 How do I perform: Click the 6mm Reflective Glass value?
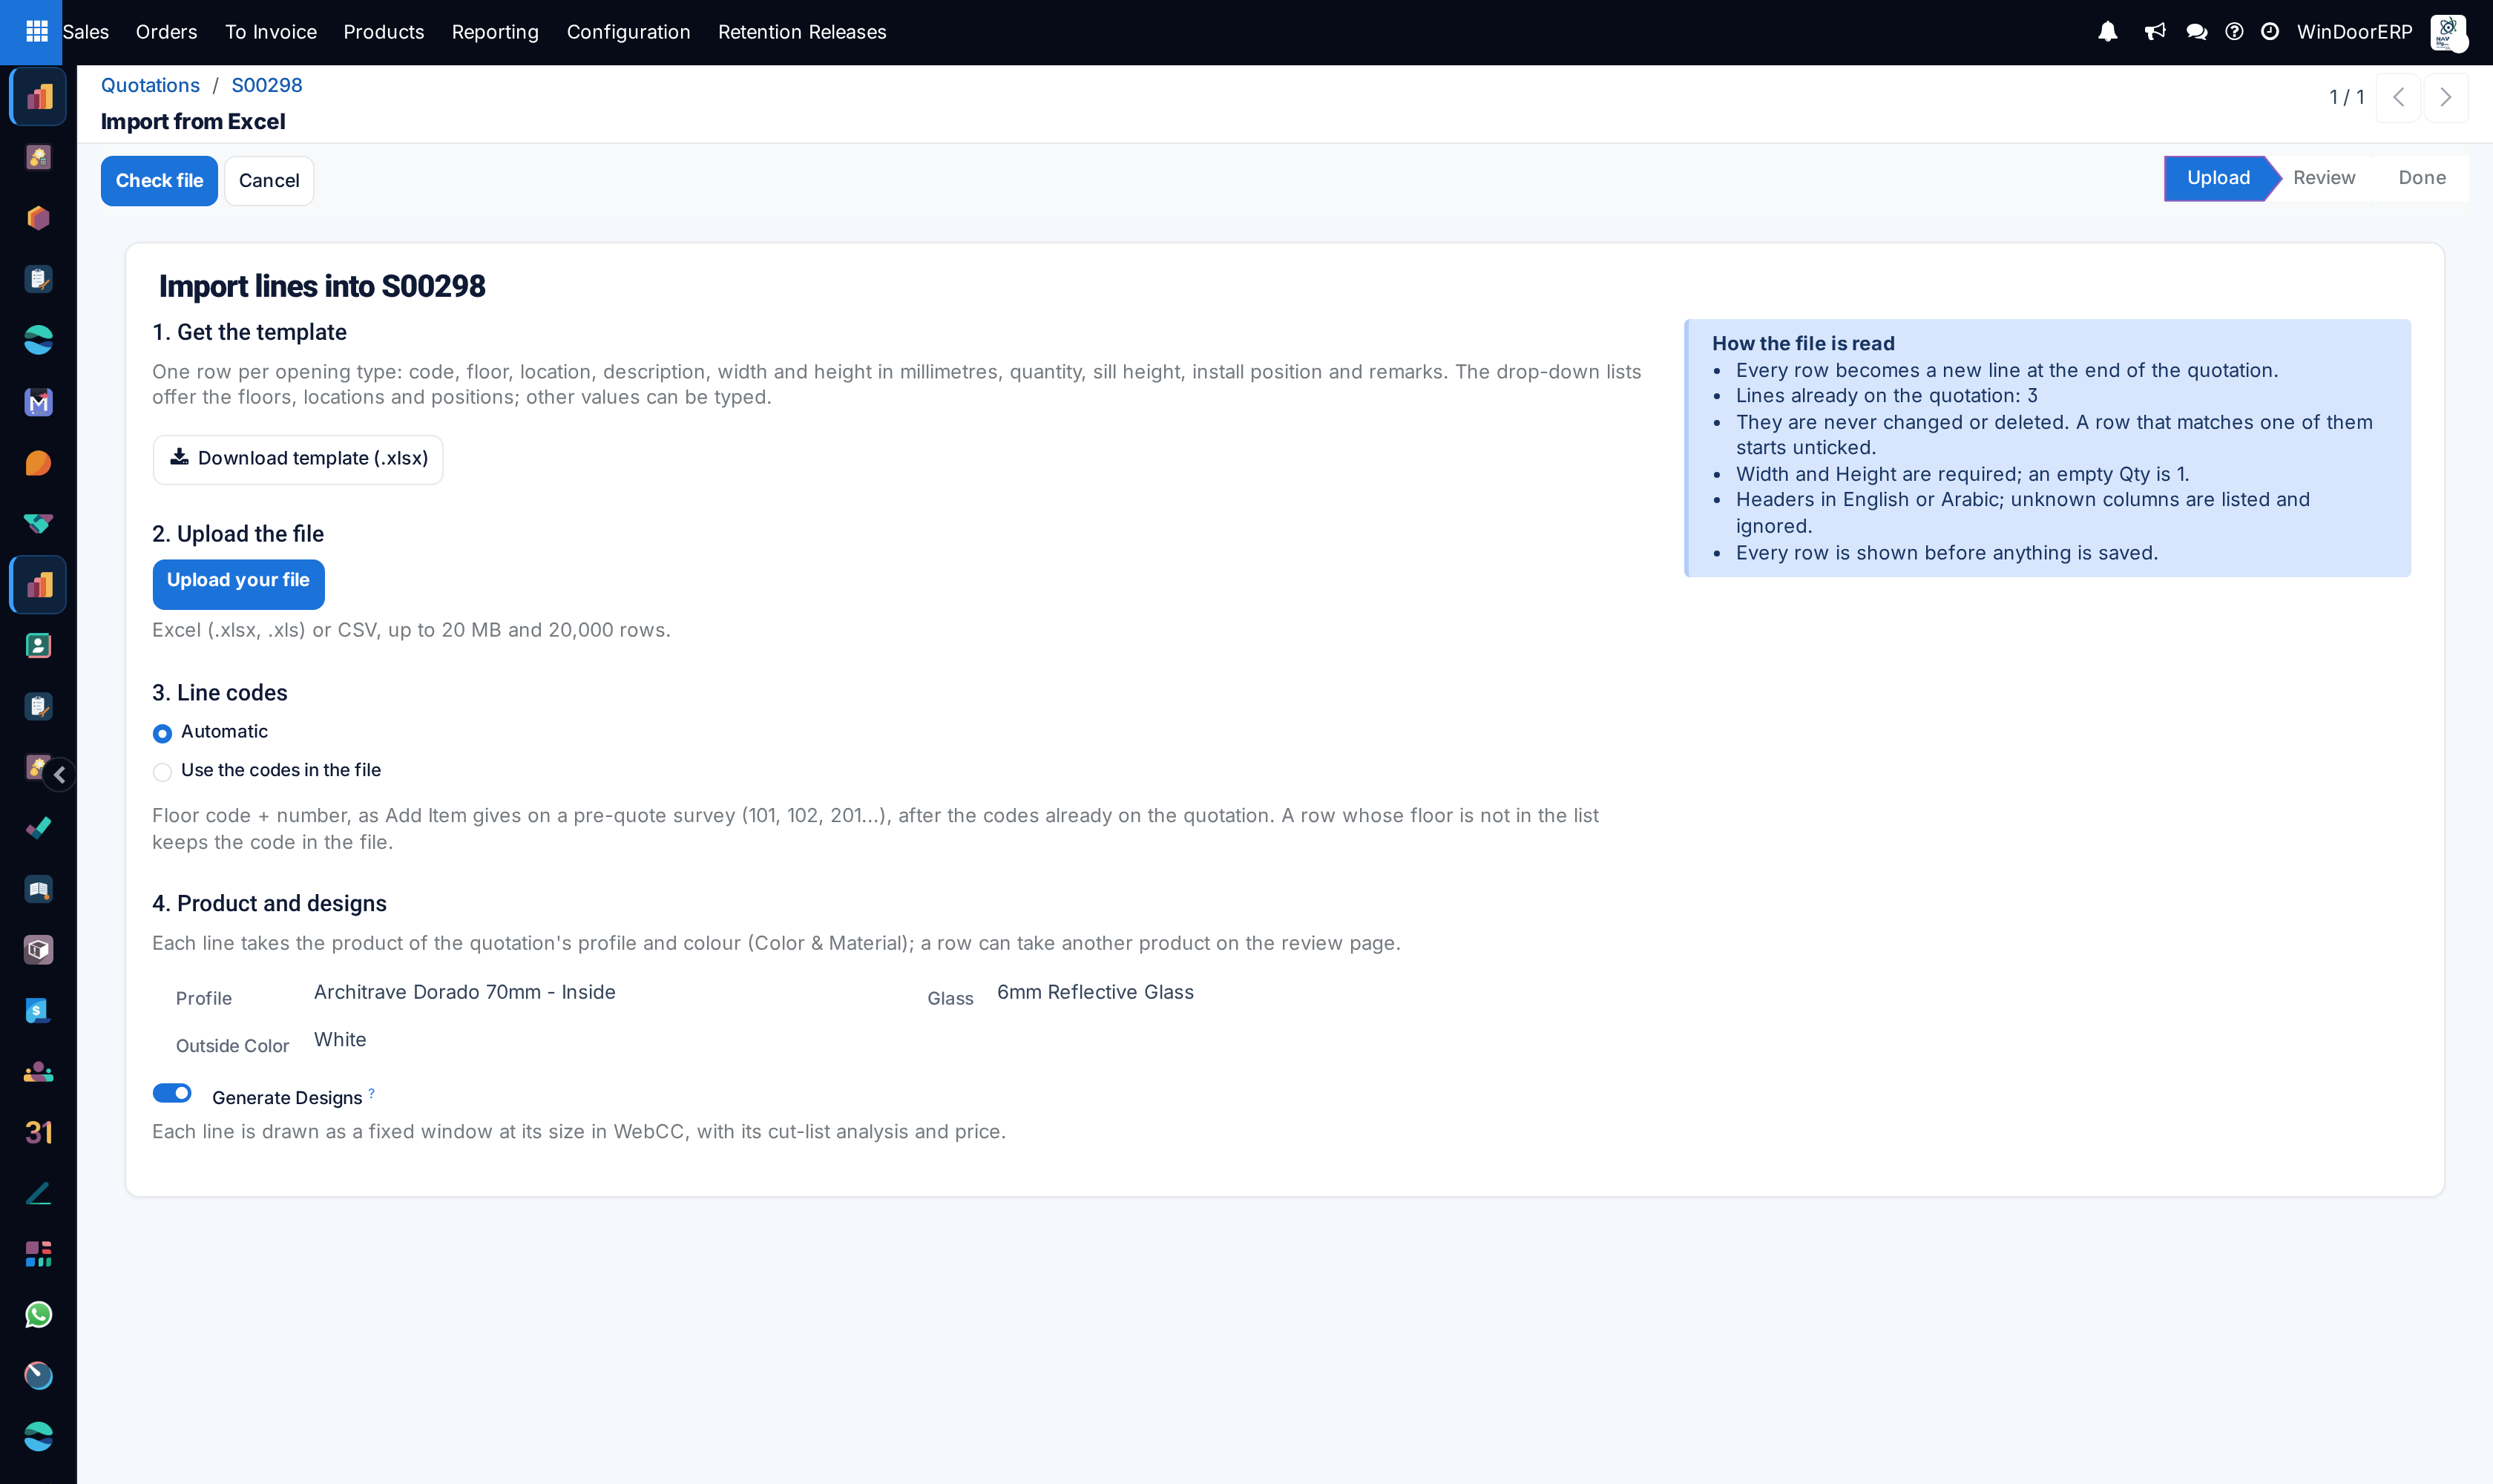tap(1095, 992)
